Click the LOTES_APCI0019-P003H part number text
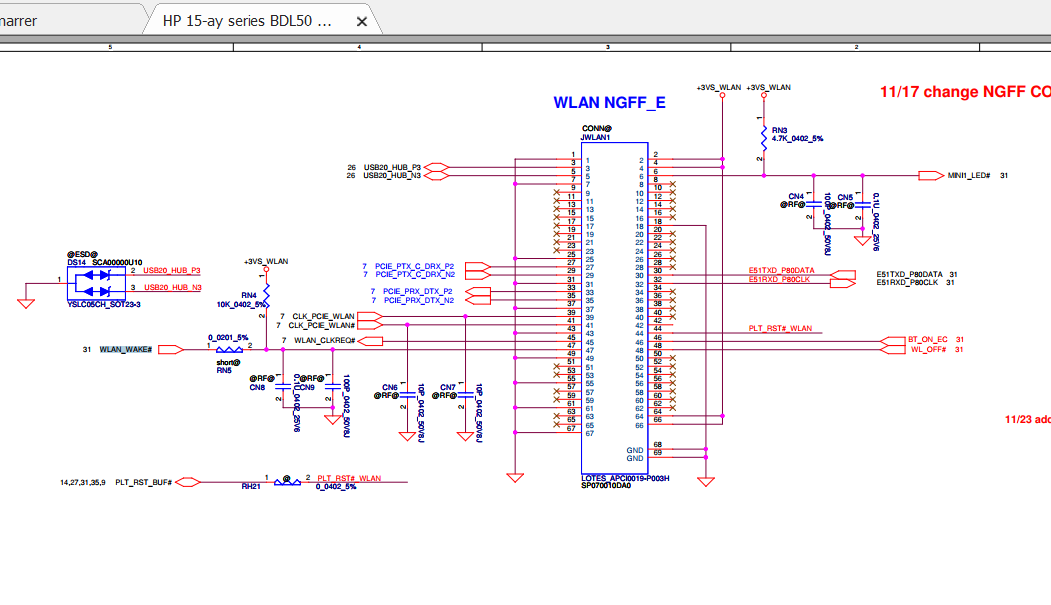The width and height of the screenshot is (1051, 605). [x=625, y=478]
